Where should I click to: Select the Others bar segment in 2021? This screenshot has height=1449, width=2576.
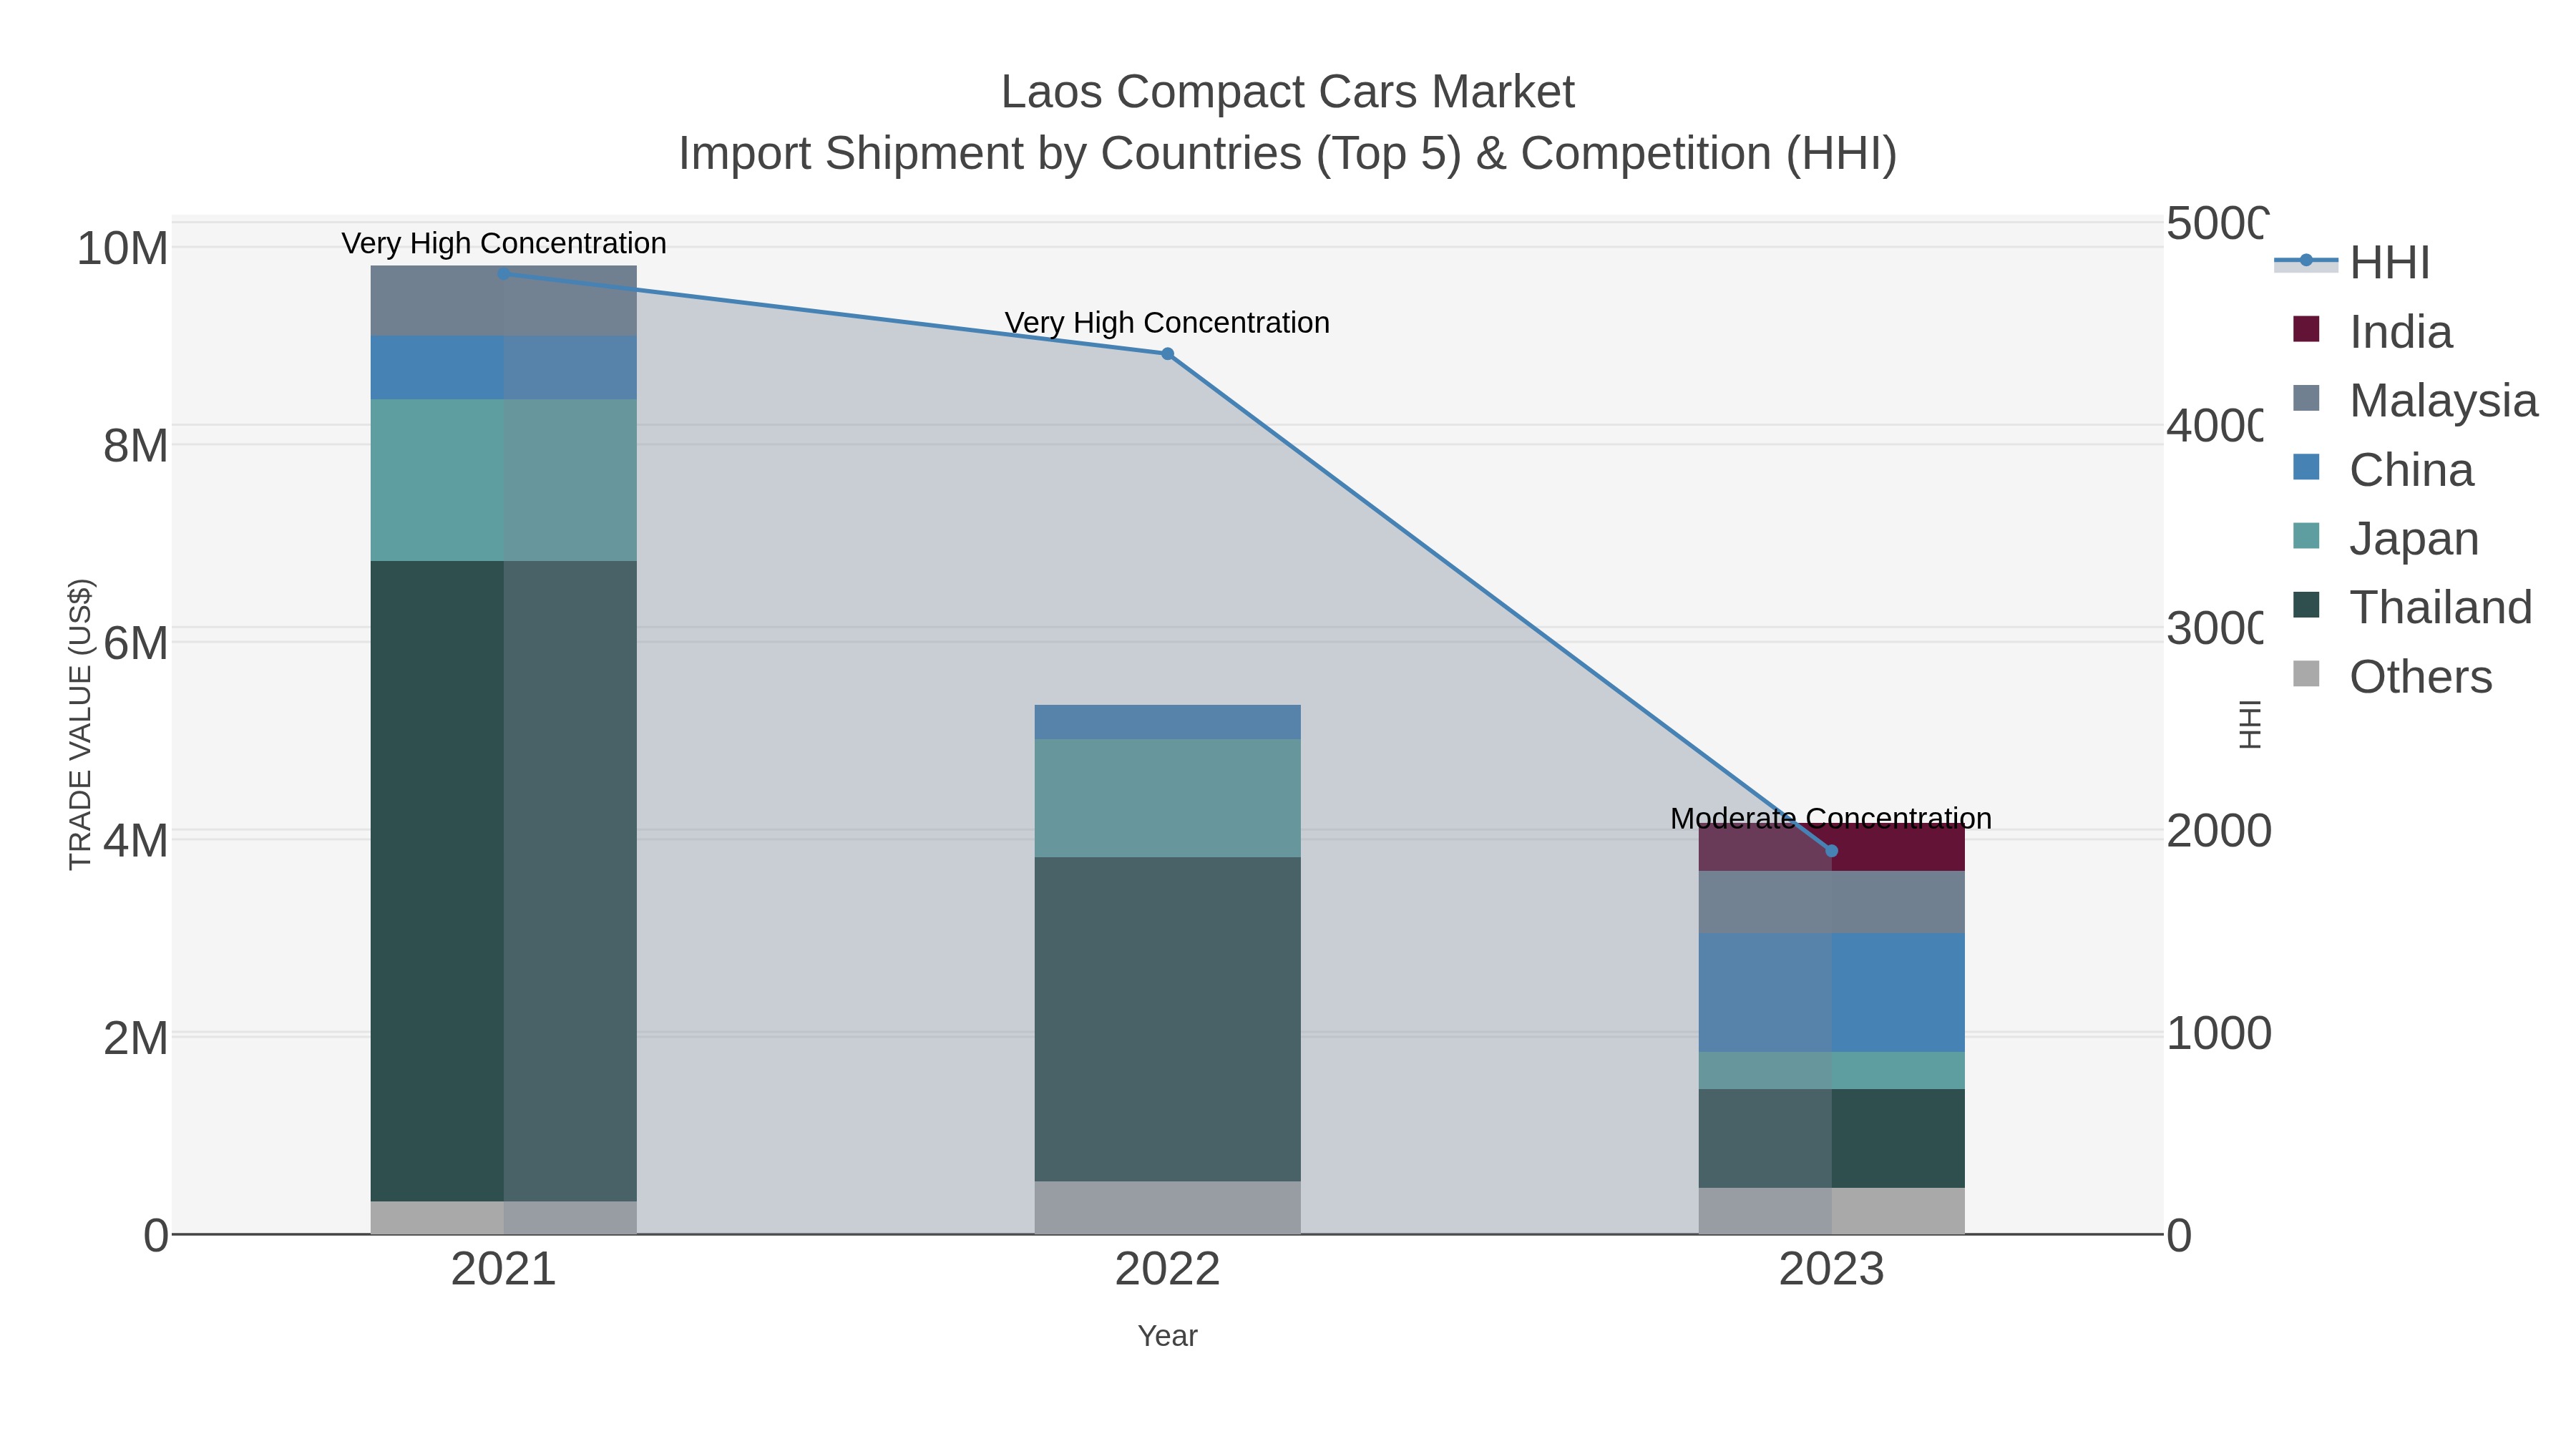click(x=504, y=1217)
